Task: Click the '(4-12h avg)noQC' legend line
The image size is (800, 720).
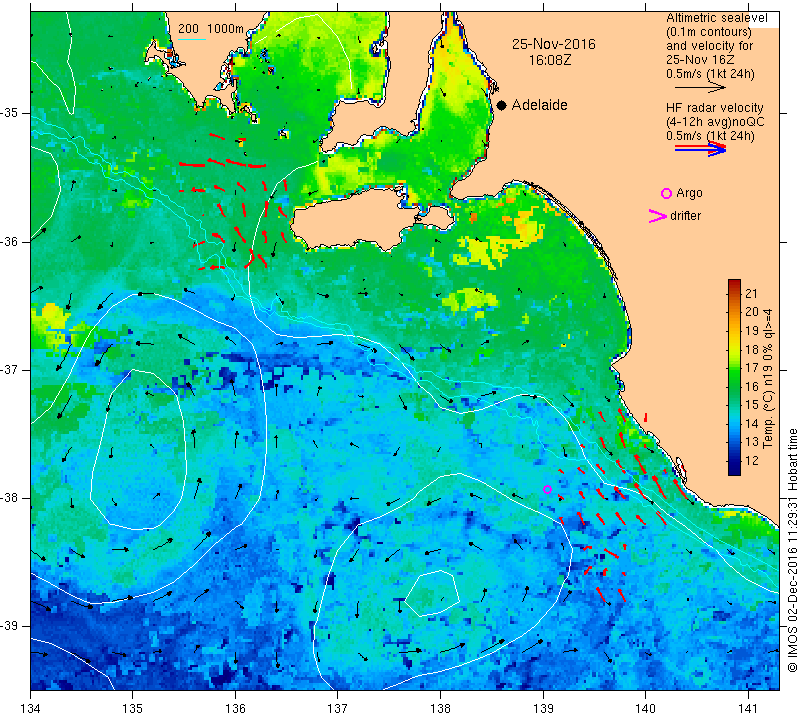Action: point(715,122)
